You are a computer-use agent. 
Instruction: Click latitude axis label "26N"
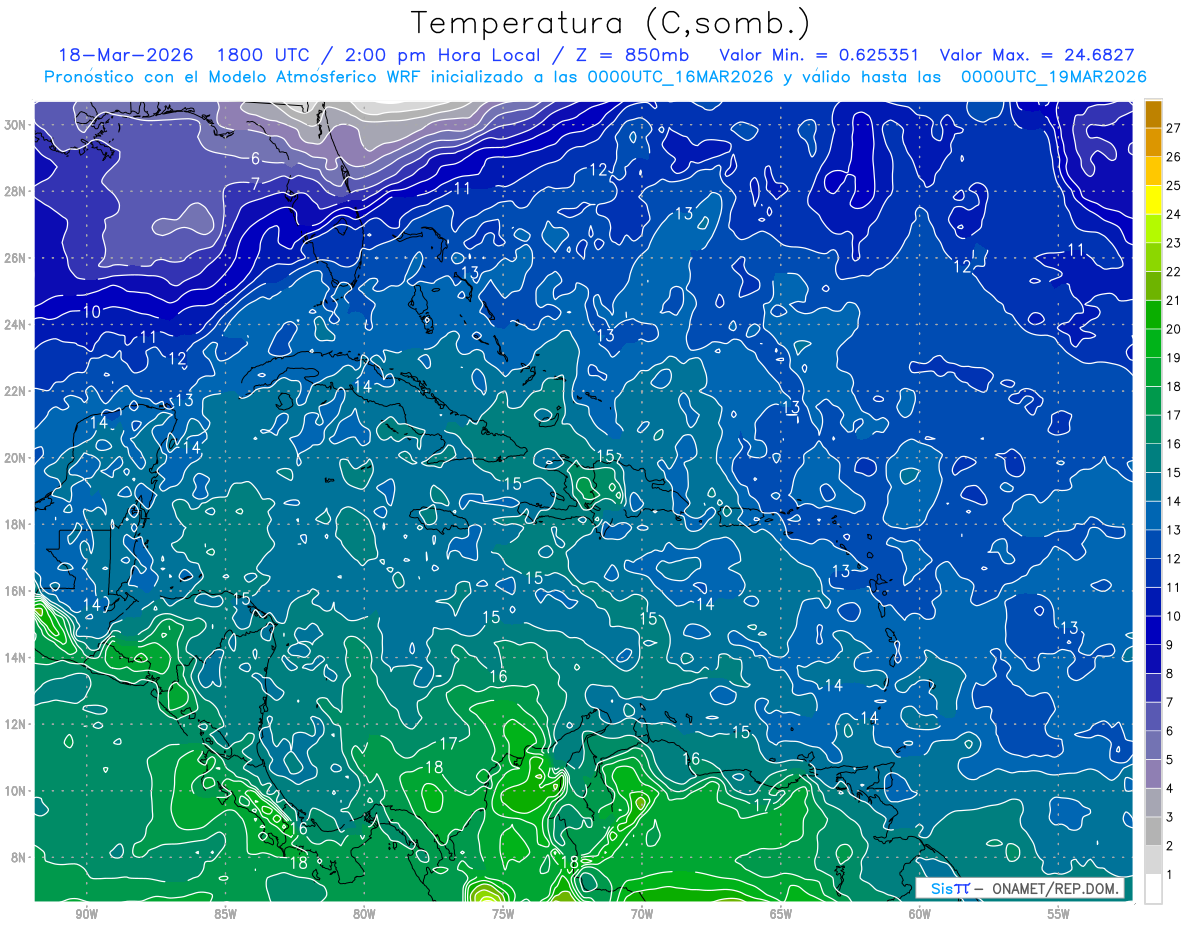[16, 258]
